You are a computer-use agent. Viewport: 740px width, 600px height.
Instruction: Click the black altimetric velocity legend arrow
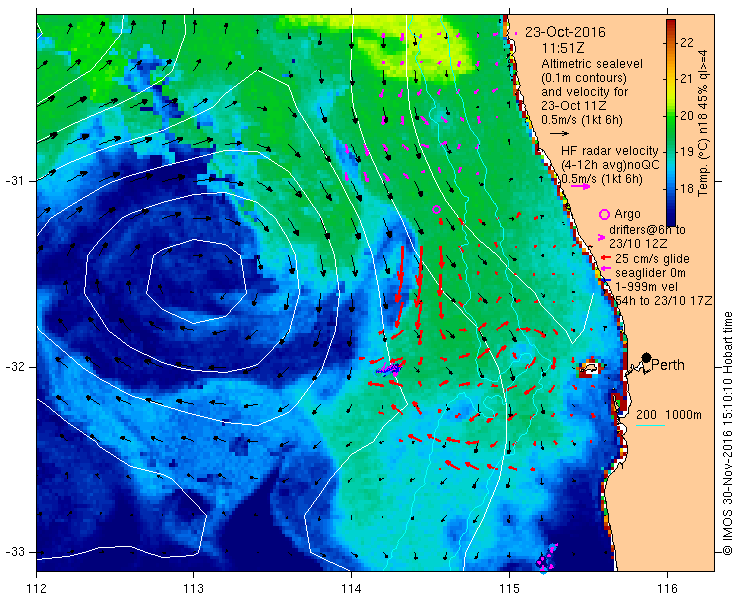(560, 134)
